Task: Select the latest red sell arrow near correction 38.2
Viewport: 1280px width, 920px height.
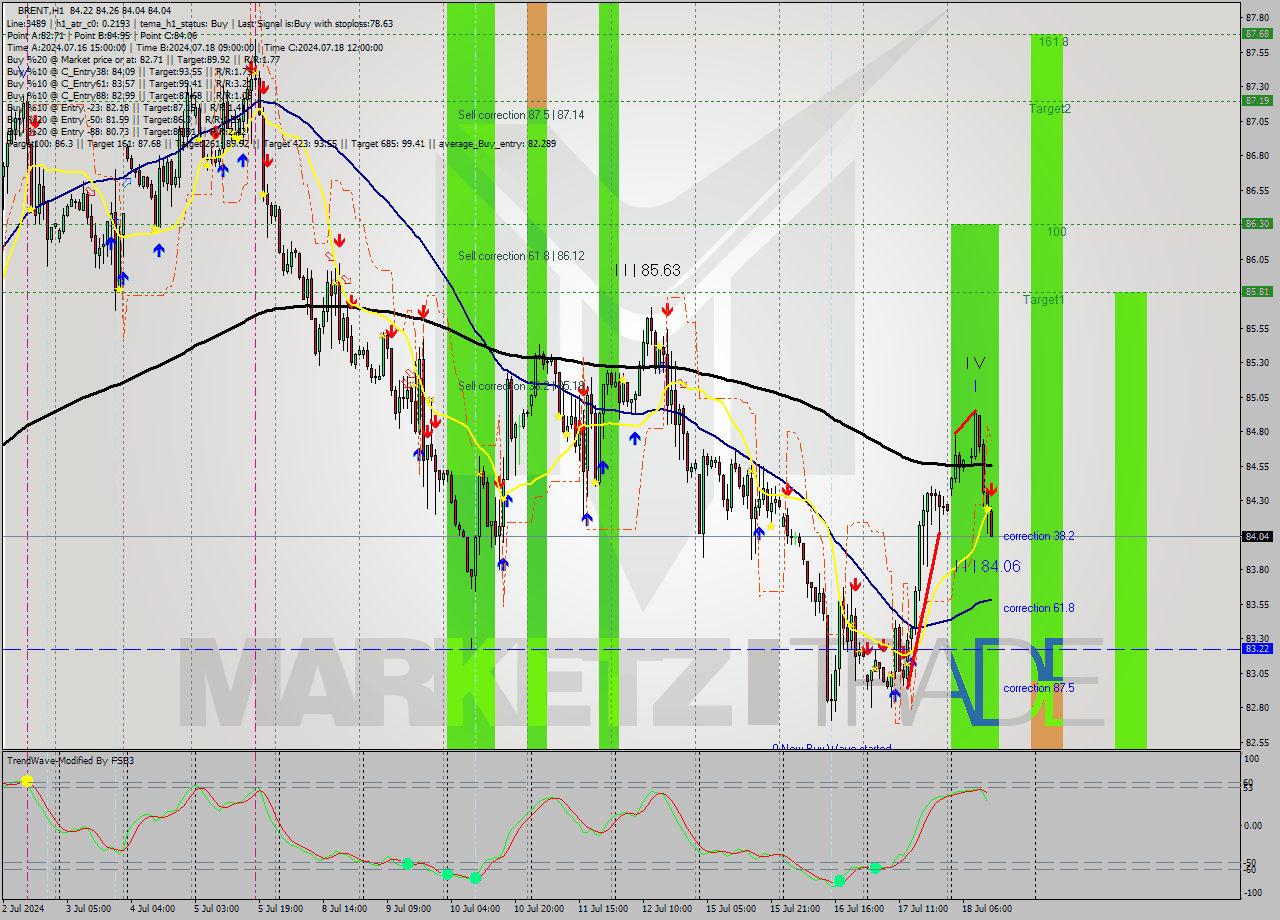Action: (989, 490)
